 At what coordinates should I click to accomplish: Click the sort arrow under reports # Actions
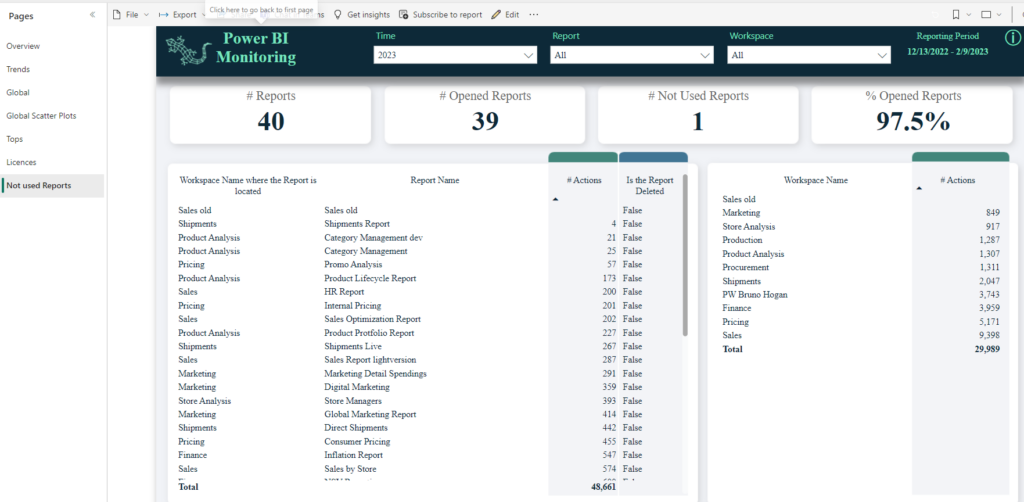(556, 199)
